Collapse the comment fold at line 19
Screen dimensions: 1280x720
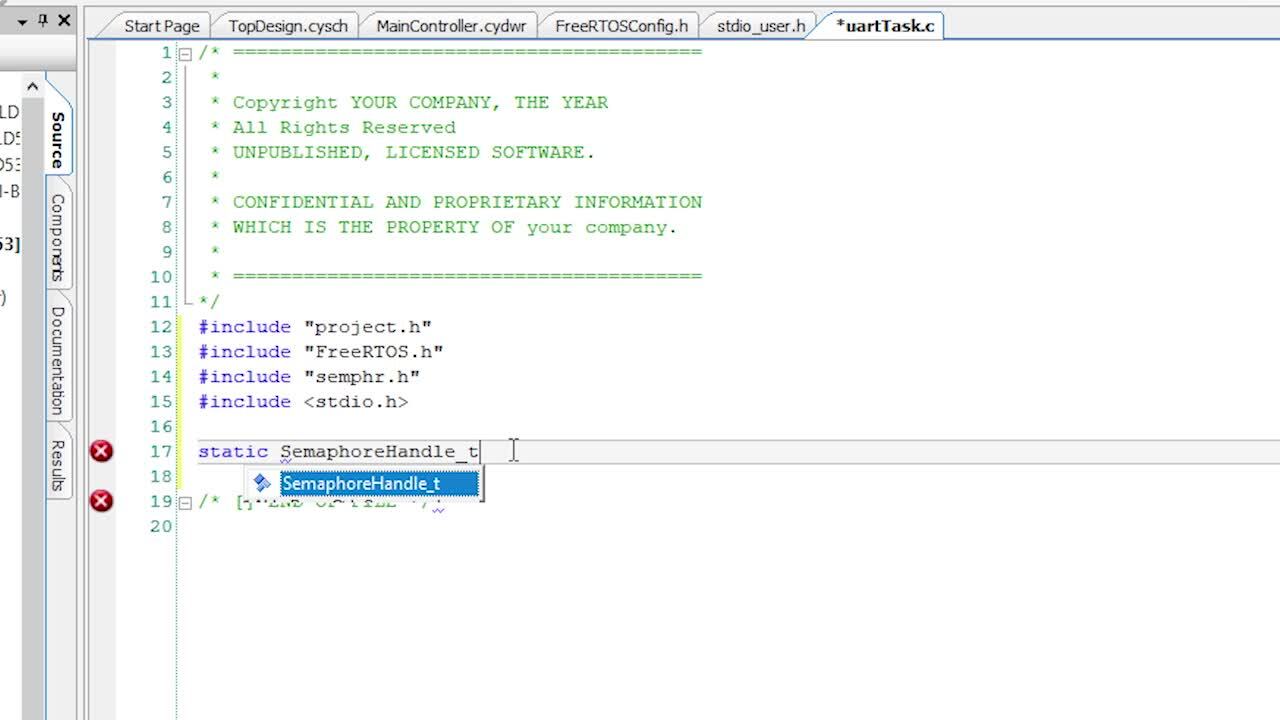click(185, 502)
